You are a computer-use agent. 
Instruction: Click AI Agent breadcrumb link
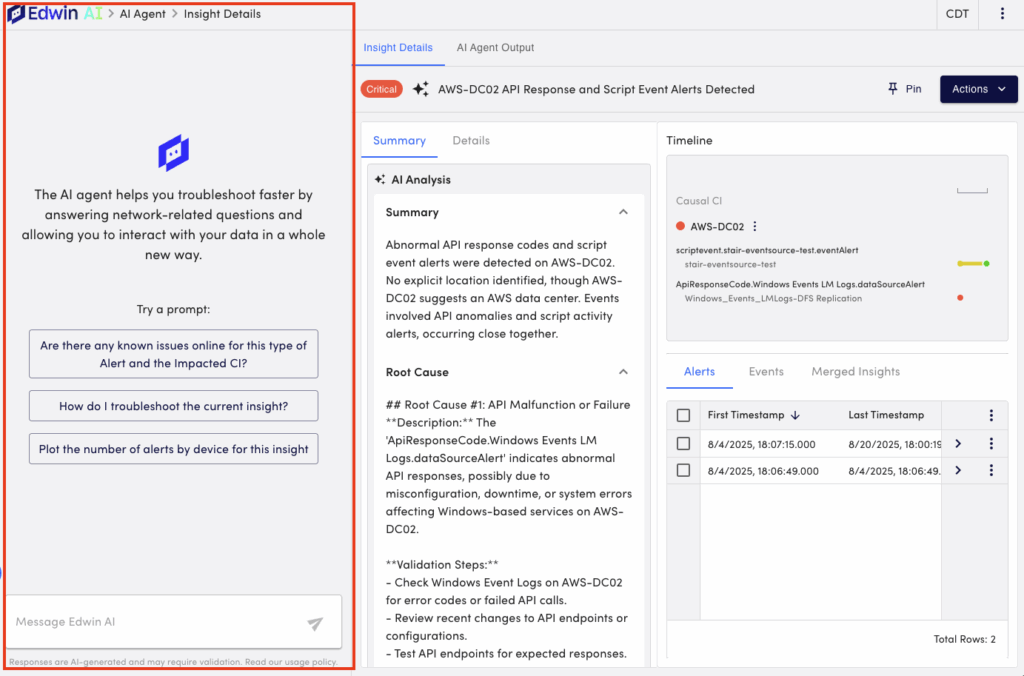pyautogui.click(x=142, y=14)
